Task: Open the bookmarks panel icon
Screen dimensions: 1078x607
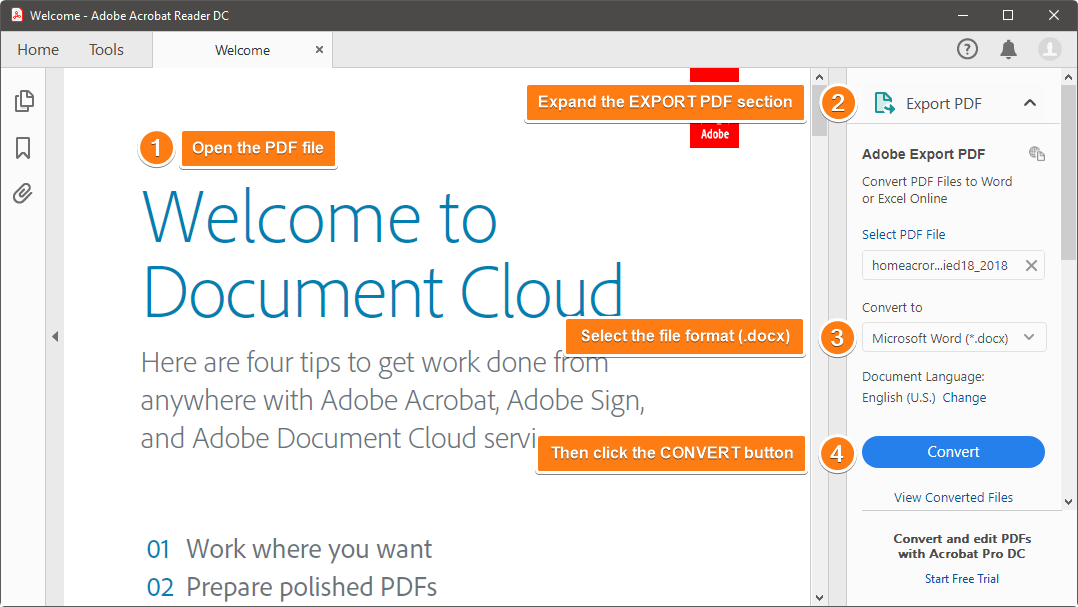Action: point(23,148)
